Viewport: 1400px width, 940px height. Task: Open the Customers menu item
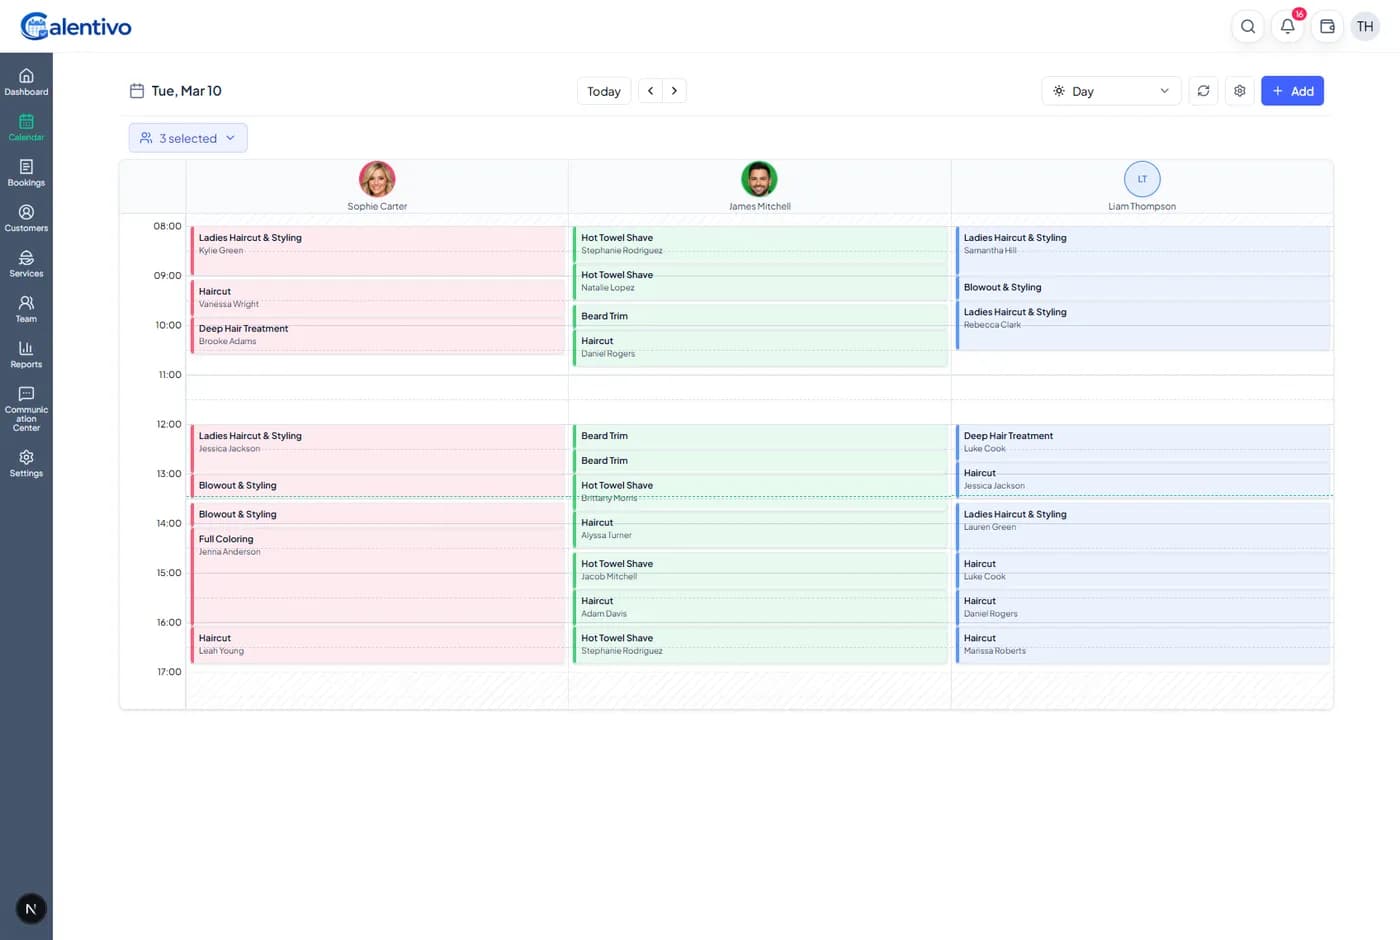pos(26,218)
